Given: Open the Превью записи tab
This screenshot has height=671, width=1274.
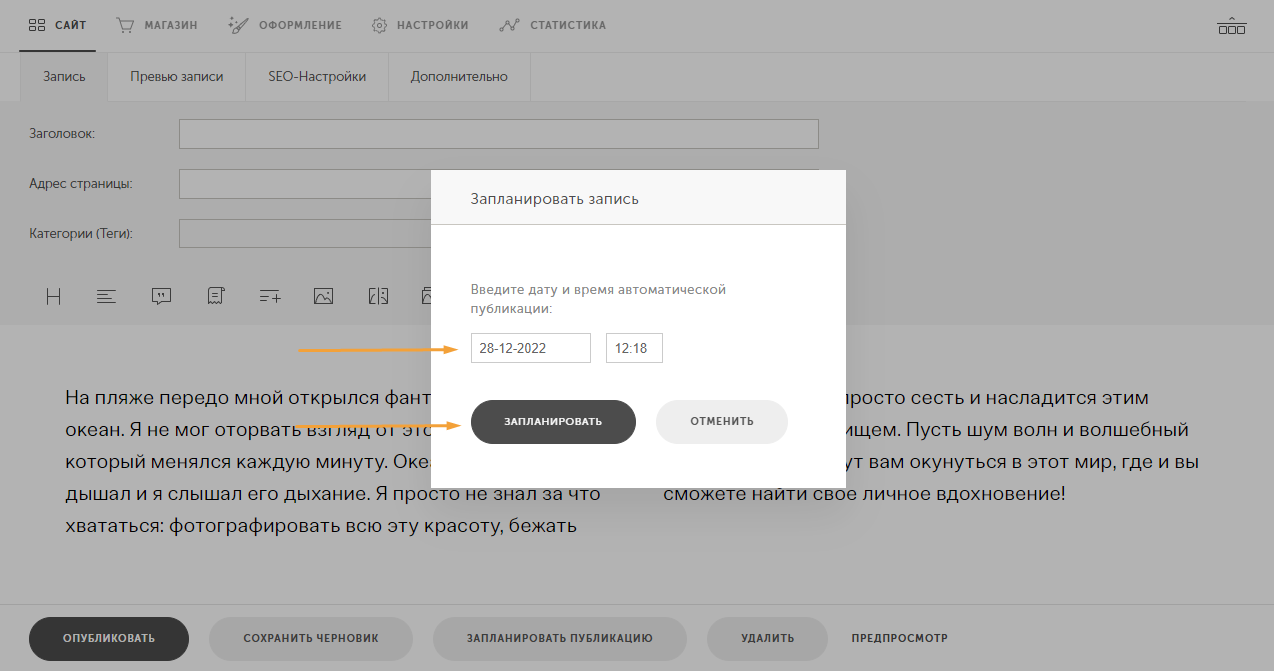Looking at the screenshot, I should click(176, 76).
